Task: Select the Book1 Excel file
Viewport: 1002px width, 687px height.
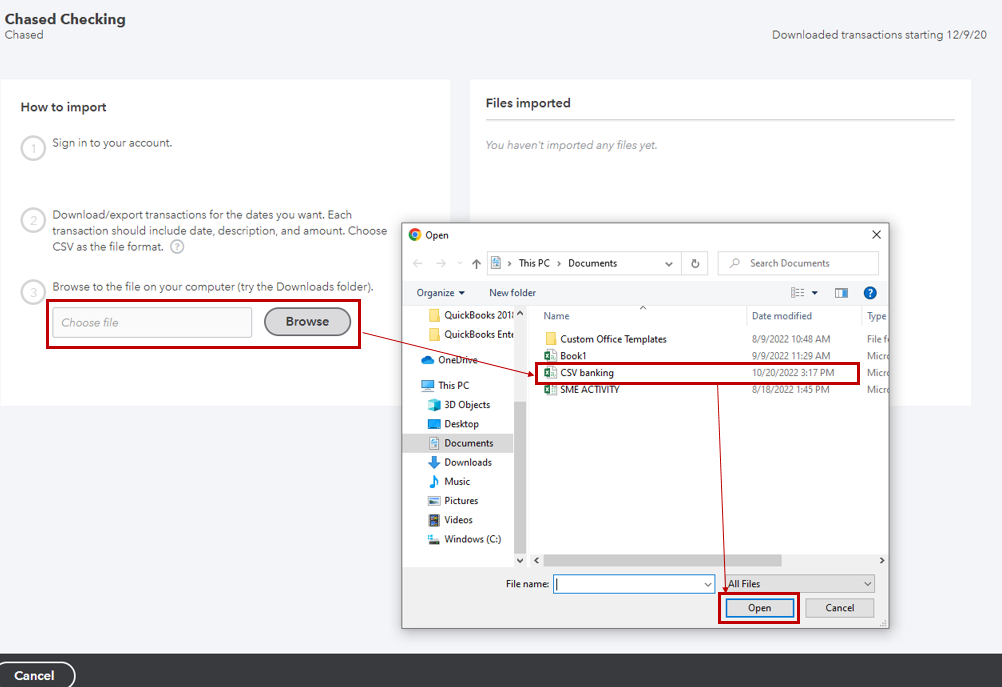Action: click(x=573, y=355)
